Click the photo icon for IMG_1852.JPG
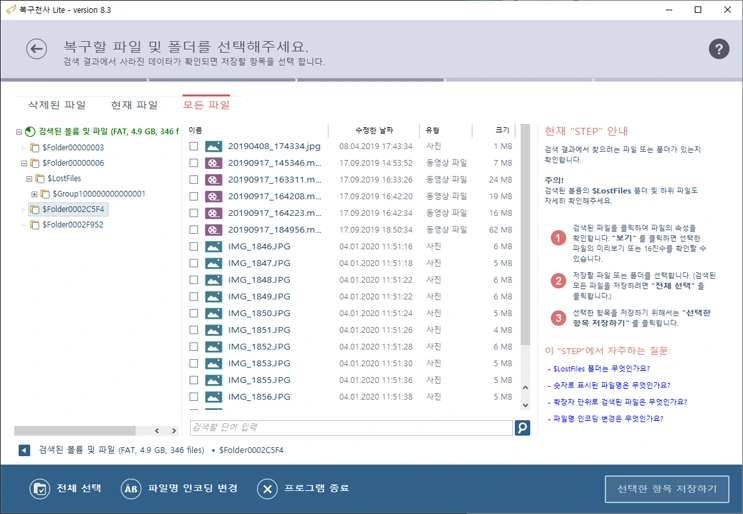Viewport: 743px width, 514px height. 214,347
